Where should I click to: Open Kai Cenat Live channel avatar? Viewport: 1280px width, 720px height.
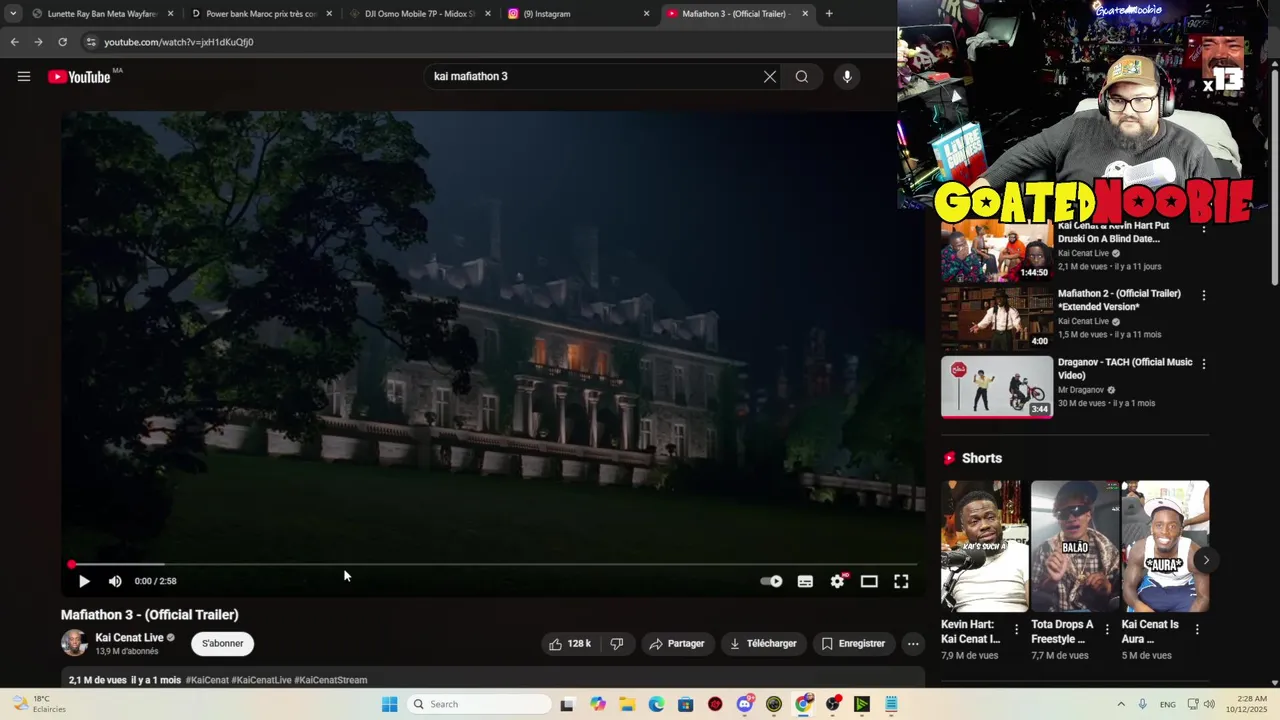point(74,643)
